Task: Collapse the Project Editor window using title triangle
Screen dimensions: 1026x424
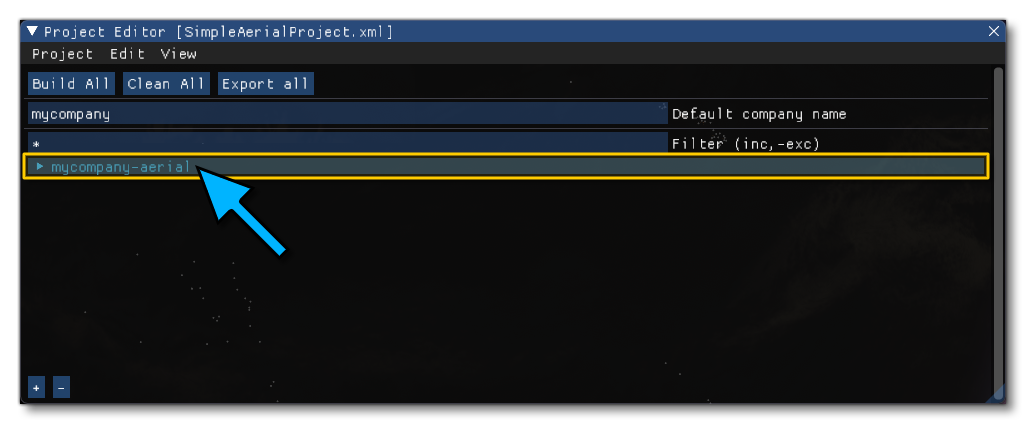Action: point(33,31)
